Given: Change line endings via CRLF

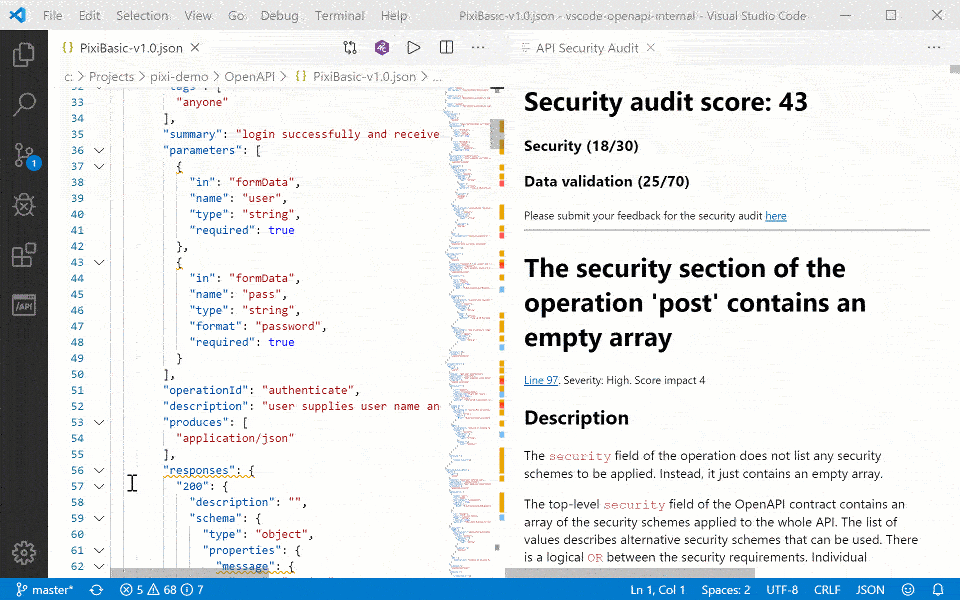Looking at the screenshot, I should coord(827,590).
